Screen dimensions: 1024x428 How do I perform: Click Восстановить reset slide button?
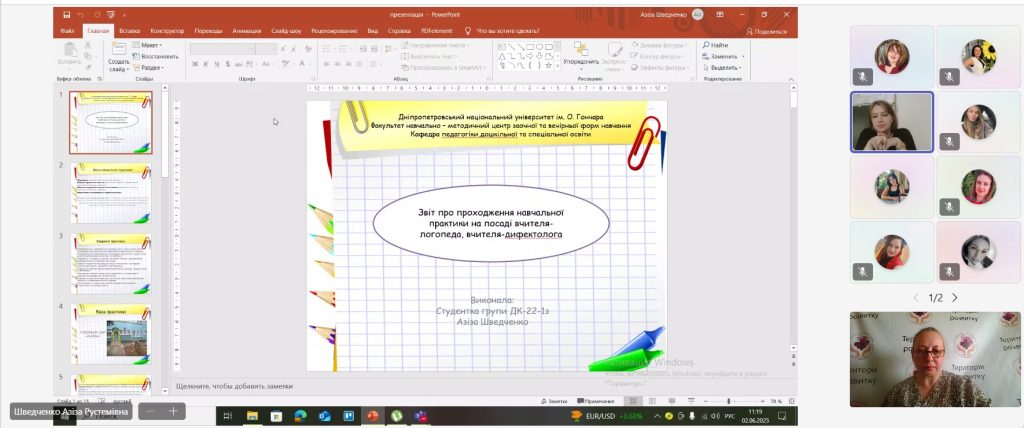coord(155,56)
